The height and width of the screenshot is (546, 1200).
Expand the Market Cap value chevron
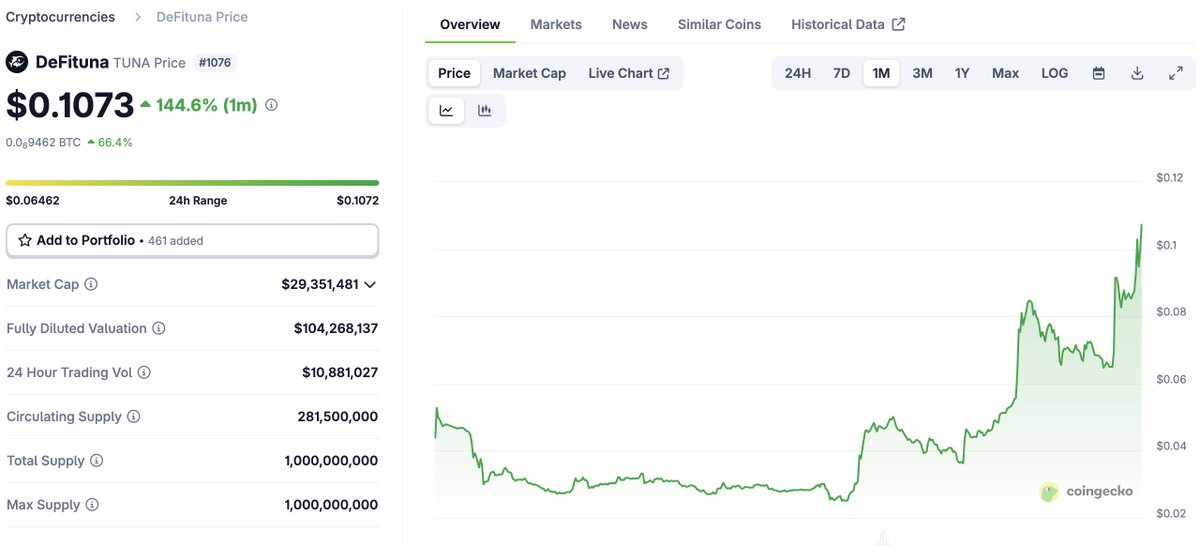(x=370, y=285)
